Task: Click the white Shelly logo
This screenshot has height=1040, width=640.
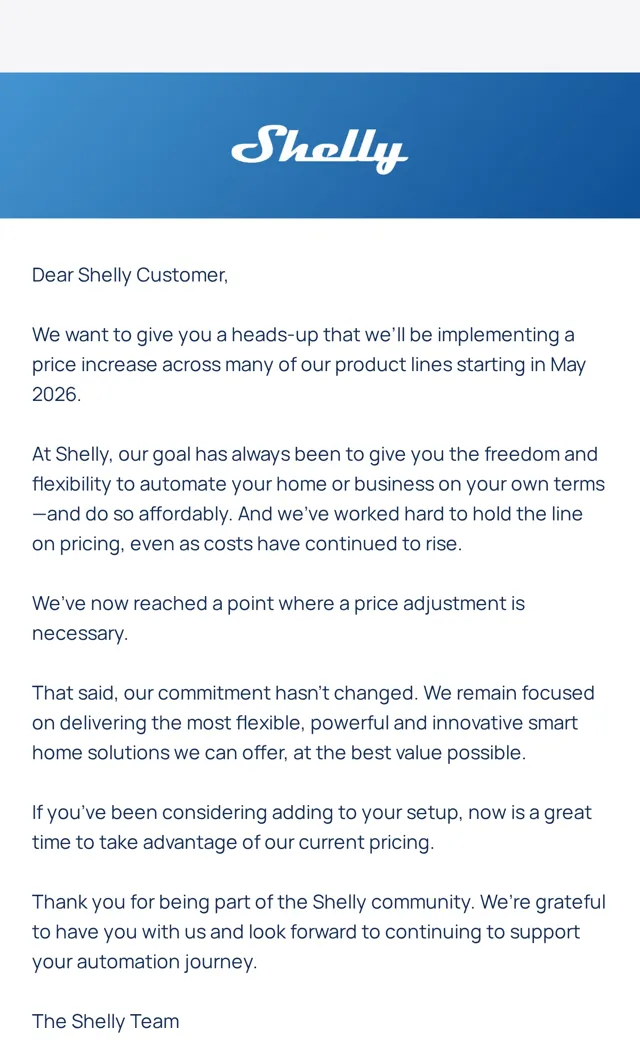Action: click(319, 149)
